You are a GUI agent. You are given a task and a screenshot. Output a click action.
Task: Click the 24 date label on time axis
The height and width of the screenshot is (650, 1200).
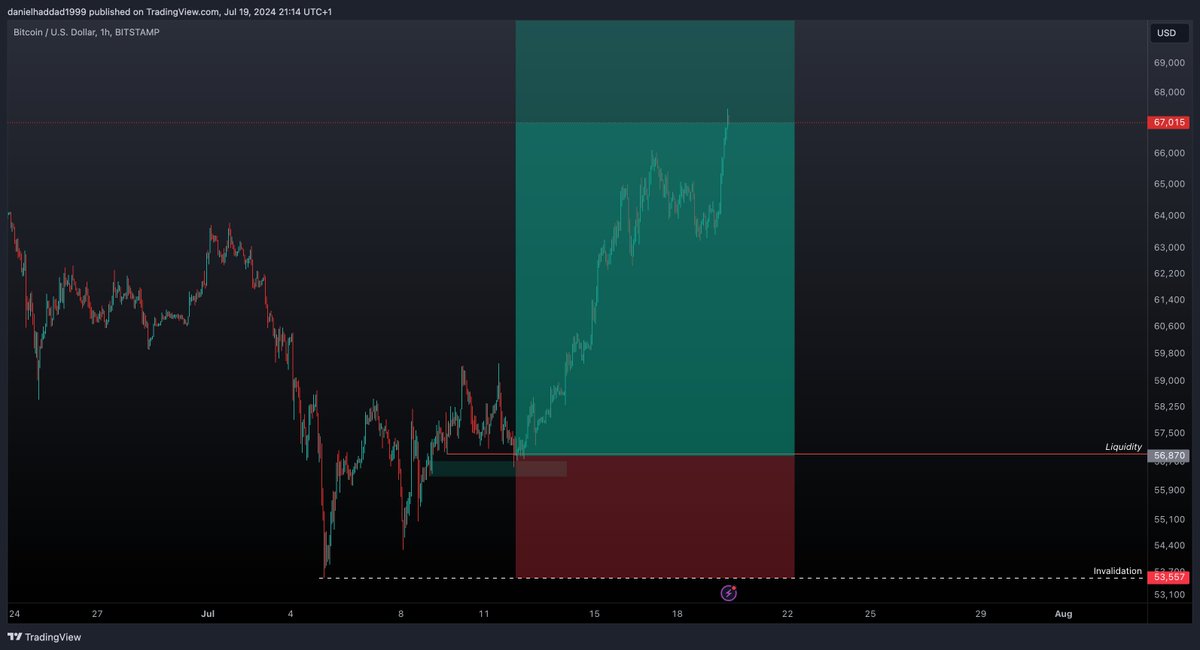pyautogui.click(x=14, y=613)
